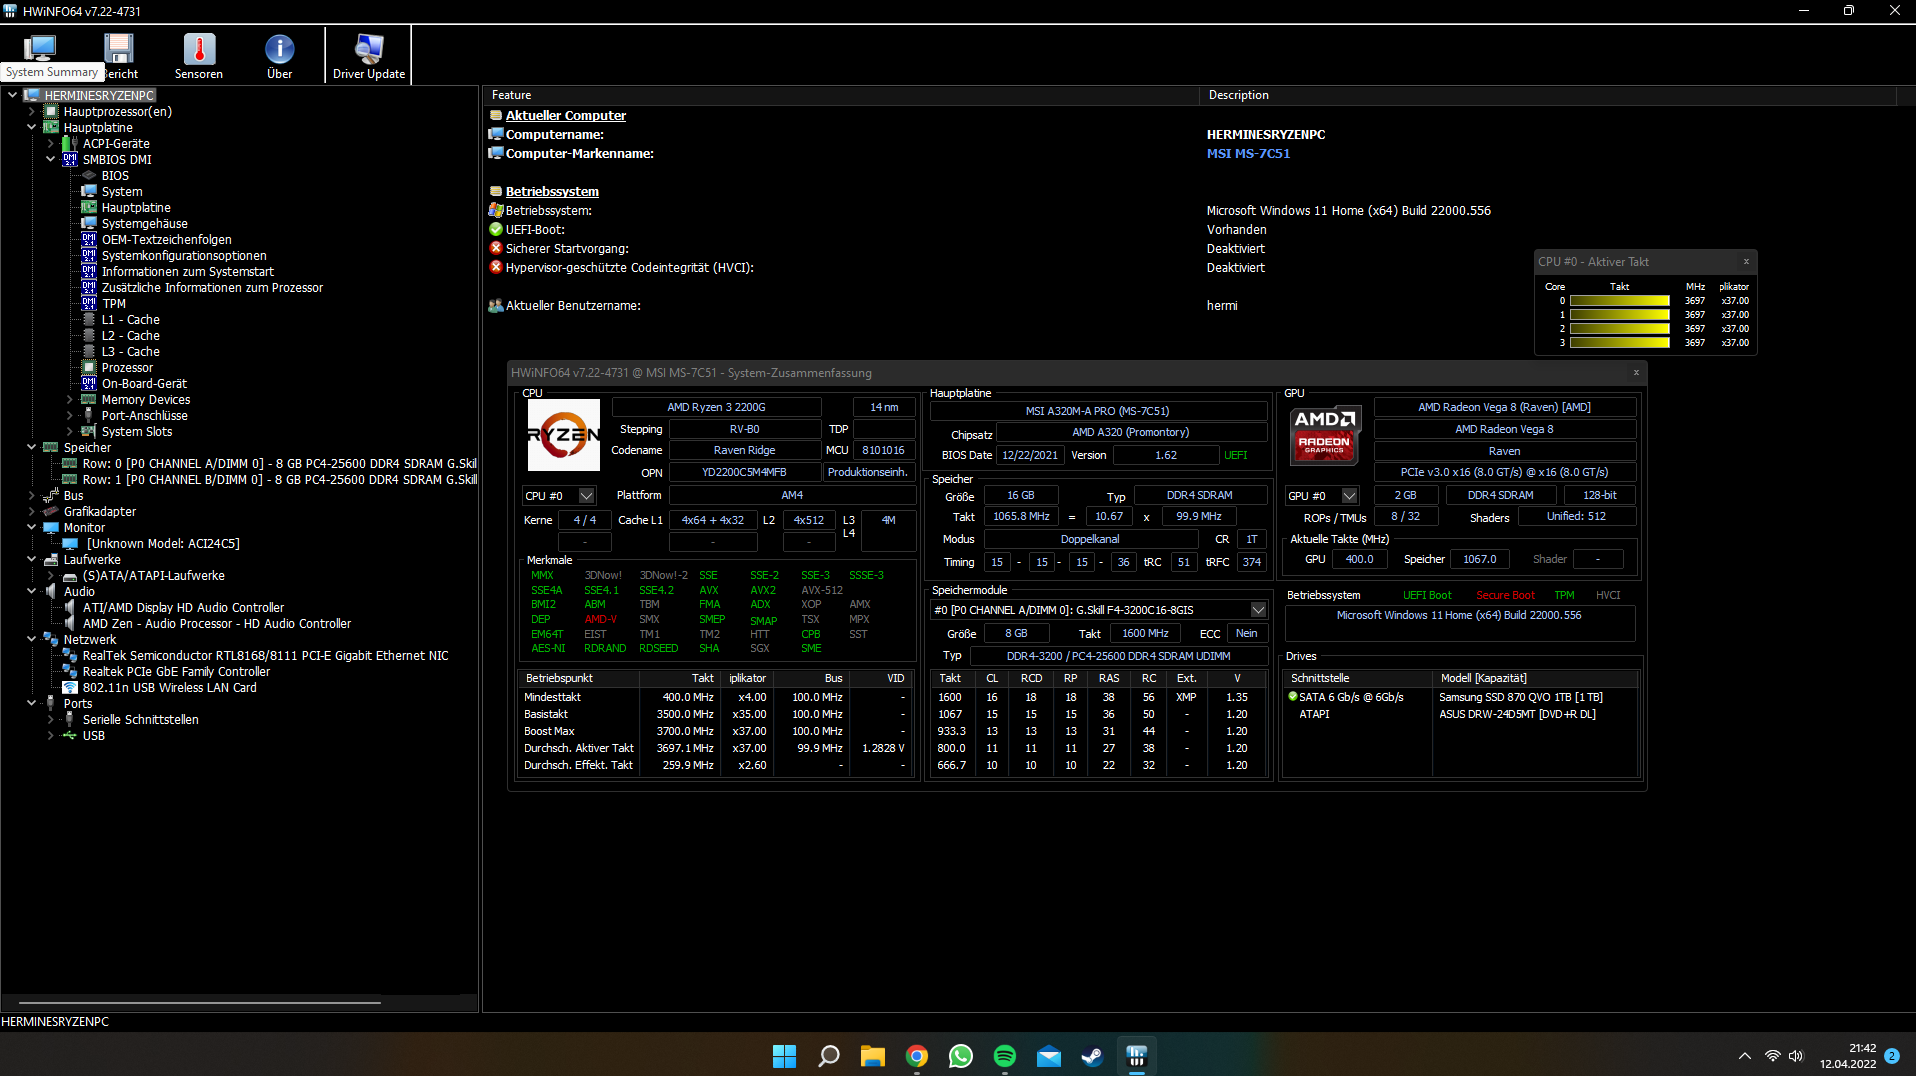This screenshot has width=1916, height=1076.
Task: Select the TPM tree entry
Action: [x=114, y=304]
